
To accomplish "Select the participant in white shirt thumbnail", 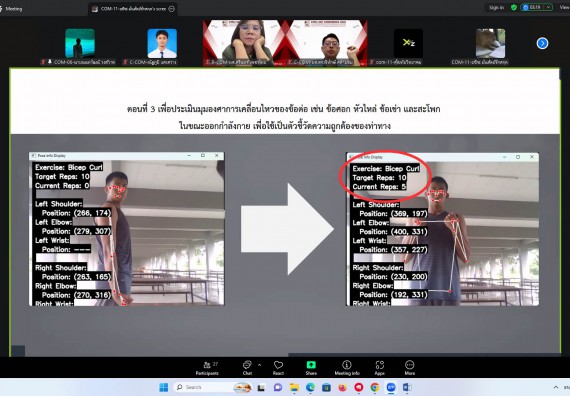I will click(162, 43).
